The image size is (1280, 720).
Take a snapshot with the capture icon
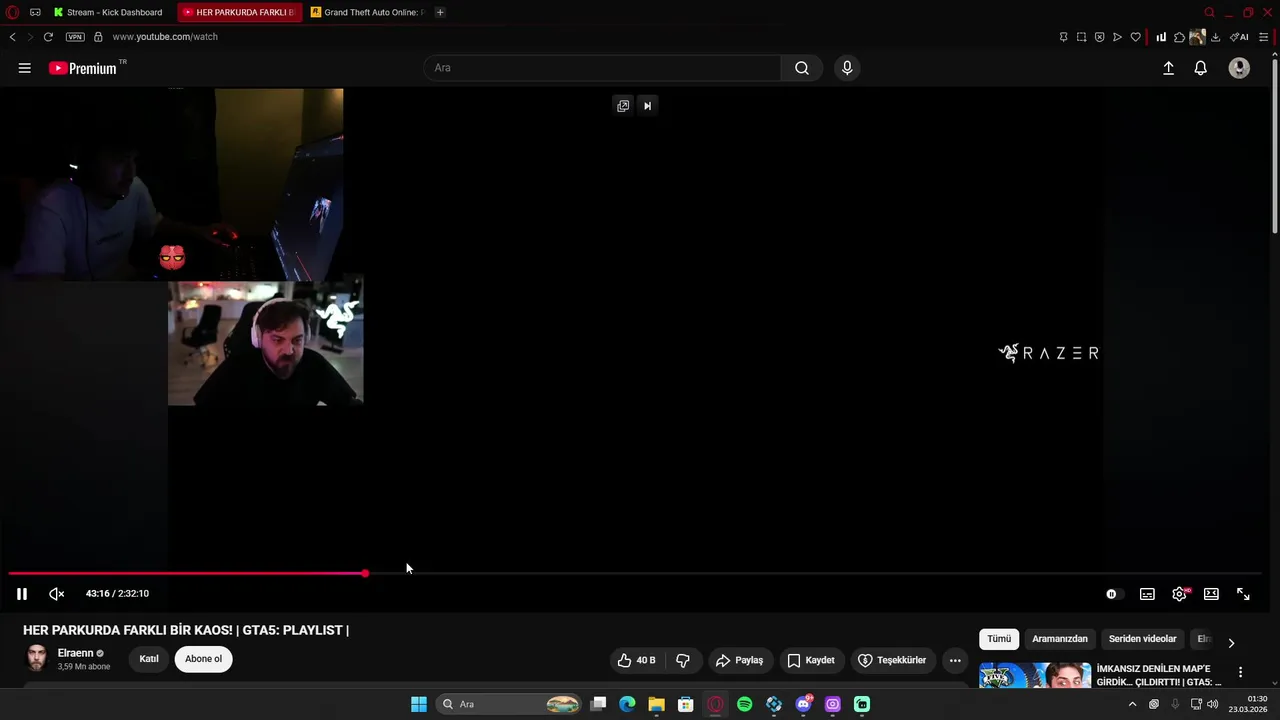[x=1081, y=37]
